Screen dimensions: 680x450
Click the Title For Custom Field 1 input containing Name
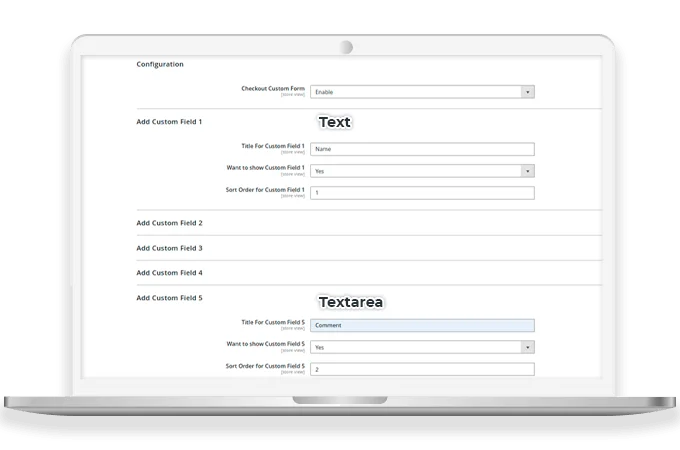(421, 149)
